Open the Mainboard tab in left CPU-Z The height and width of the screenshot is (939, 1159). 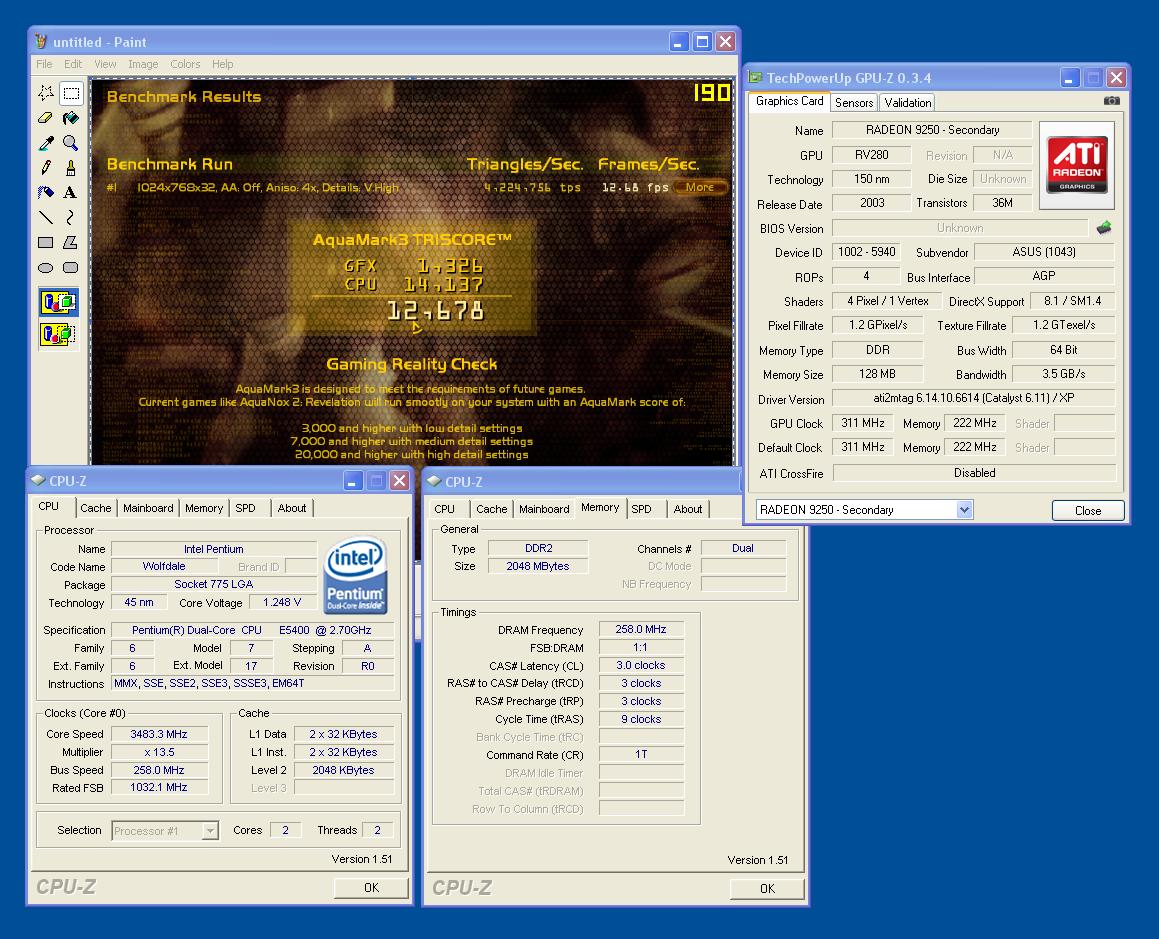click(148, 508)
